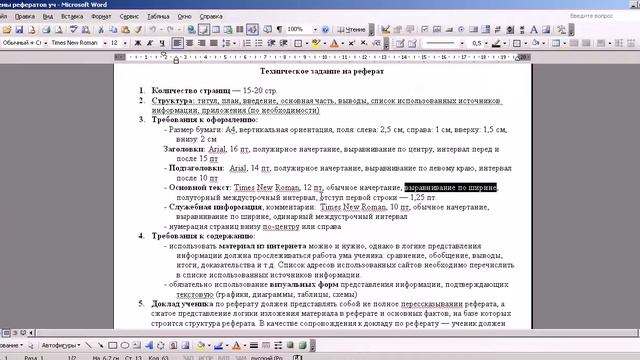Align text to the right
This screenshot has width=640, height=360.
(x=201, y=43)
